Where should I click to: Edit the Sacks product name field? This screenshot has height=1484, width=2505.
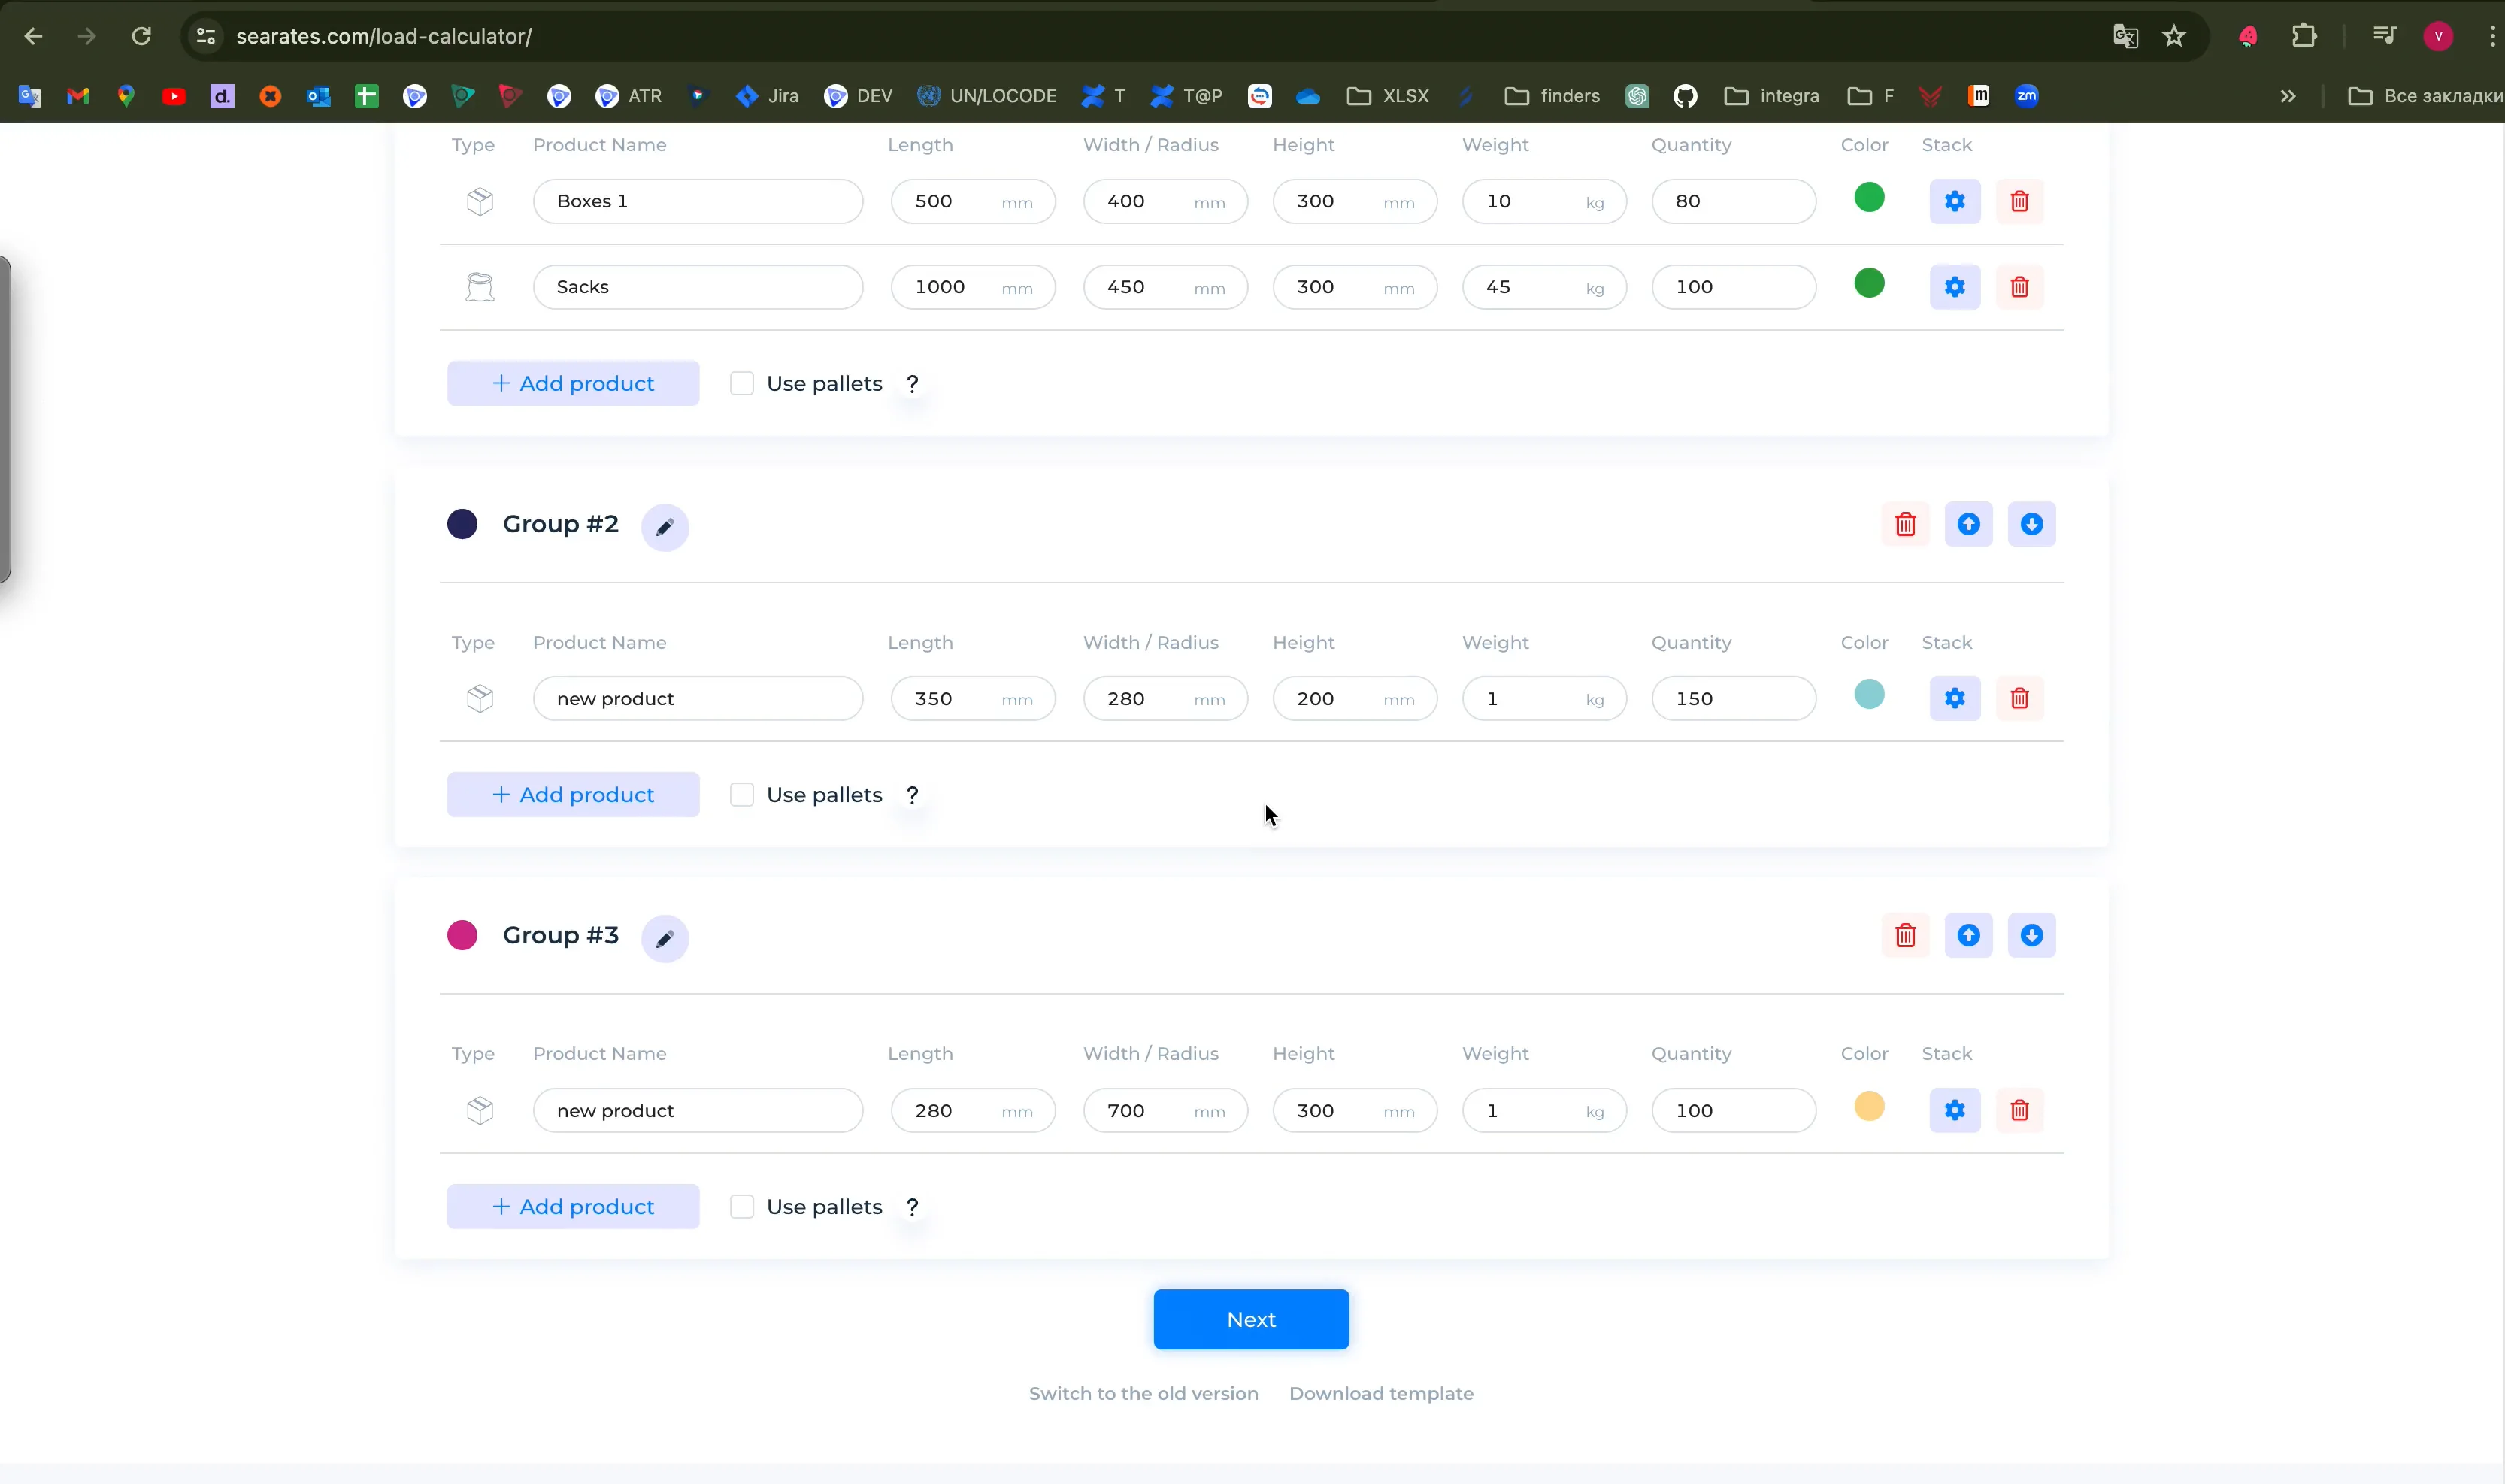697,287
